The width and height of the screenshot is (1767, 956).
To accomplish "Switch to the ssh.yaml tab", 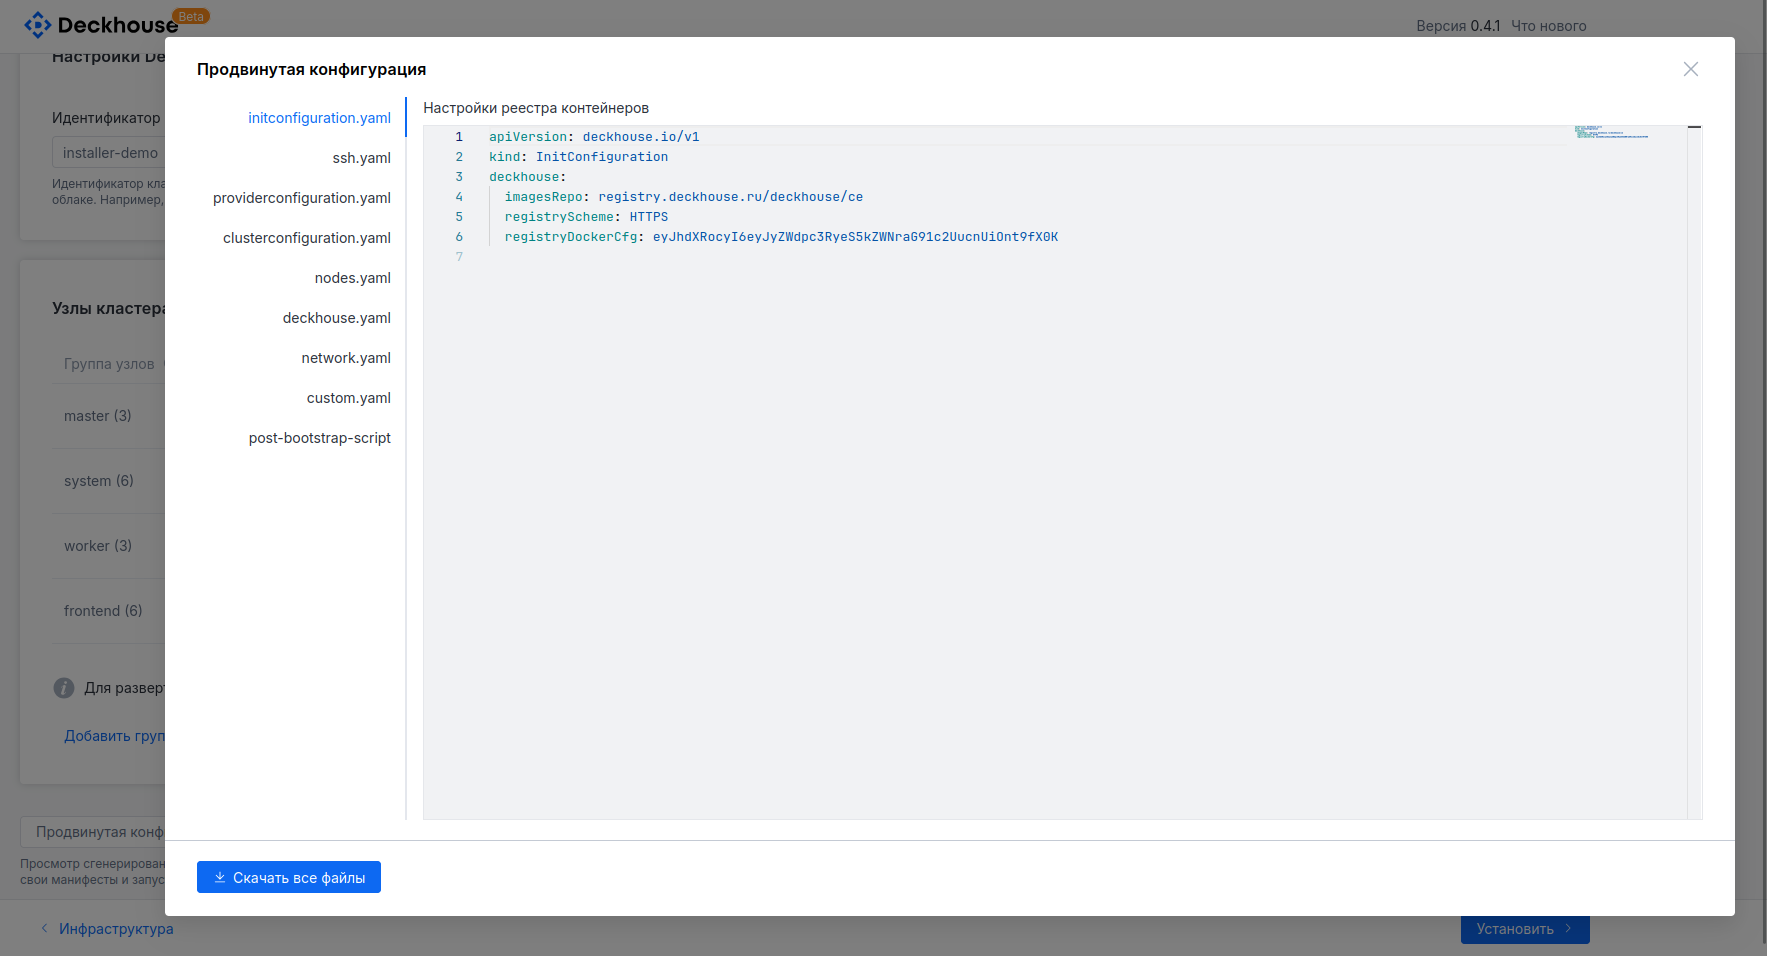I will pos(361,158).
